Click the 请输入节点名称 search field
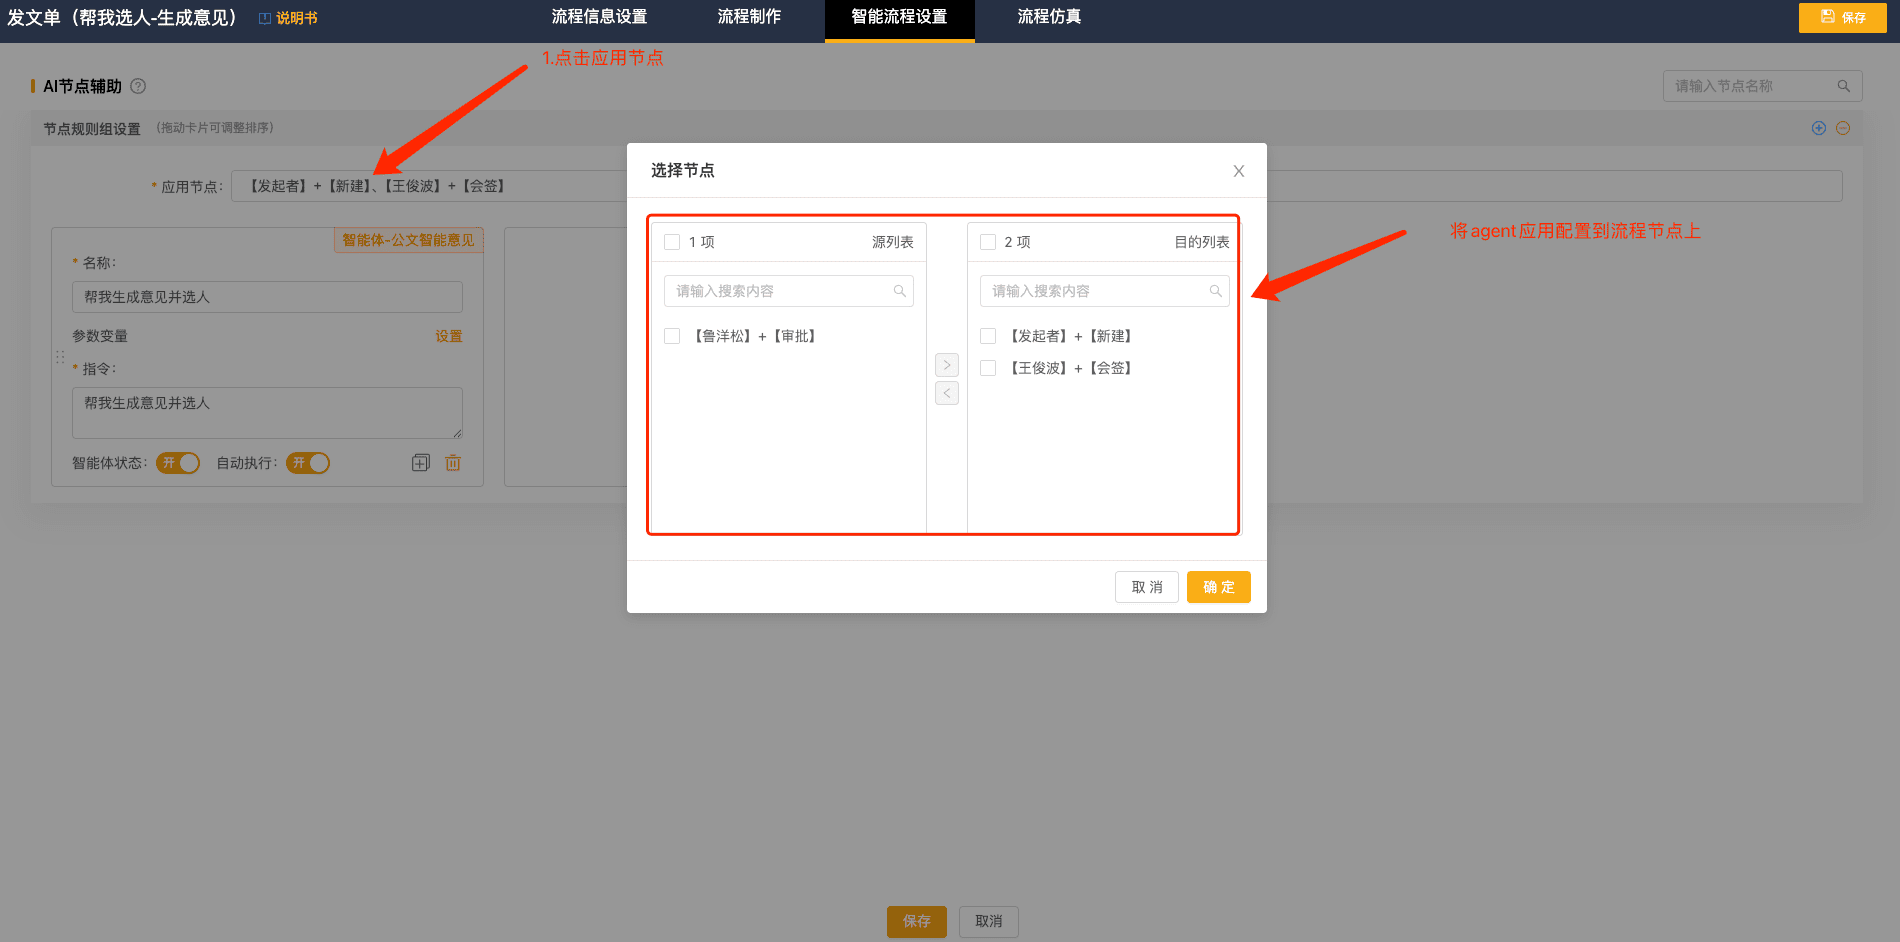 point(1762,86)
